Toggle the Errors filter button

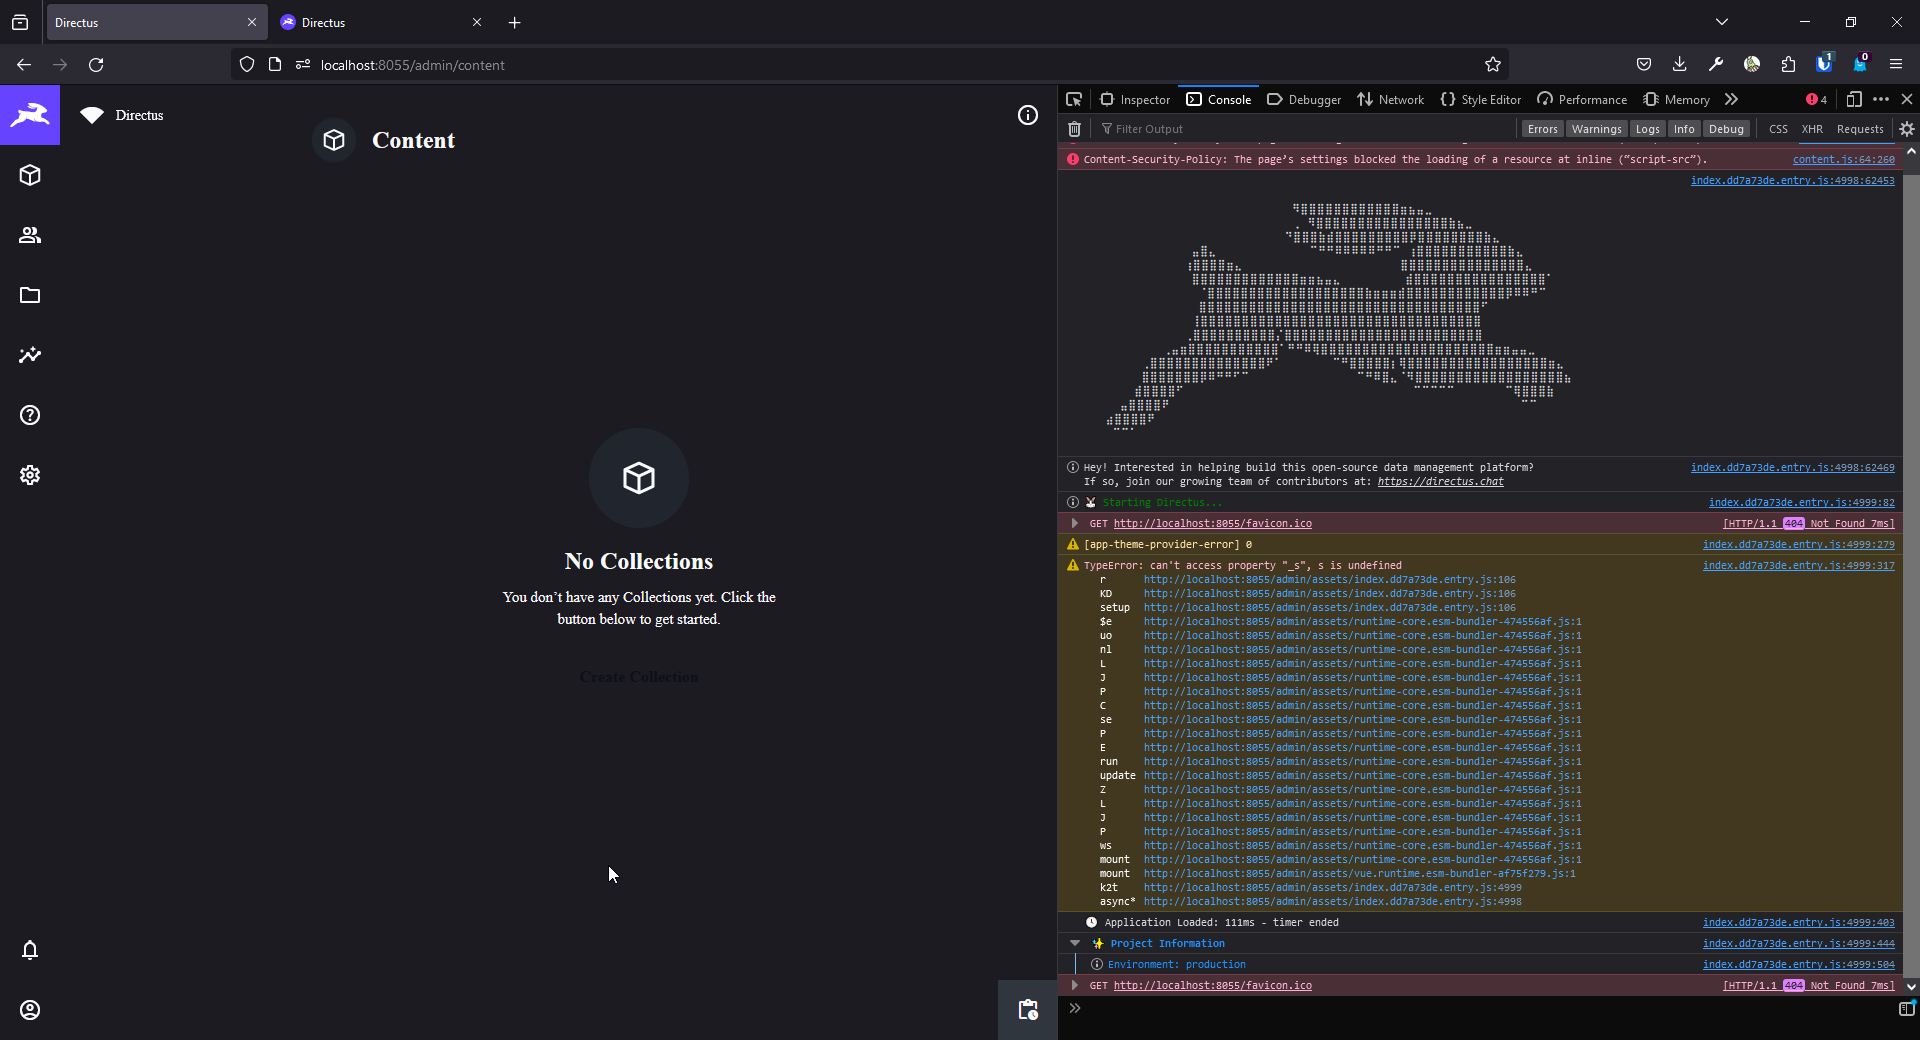(x=1542, y=129)
